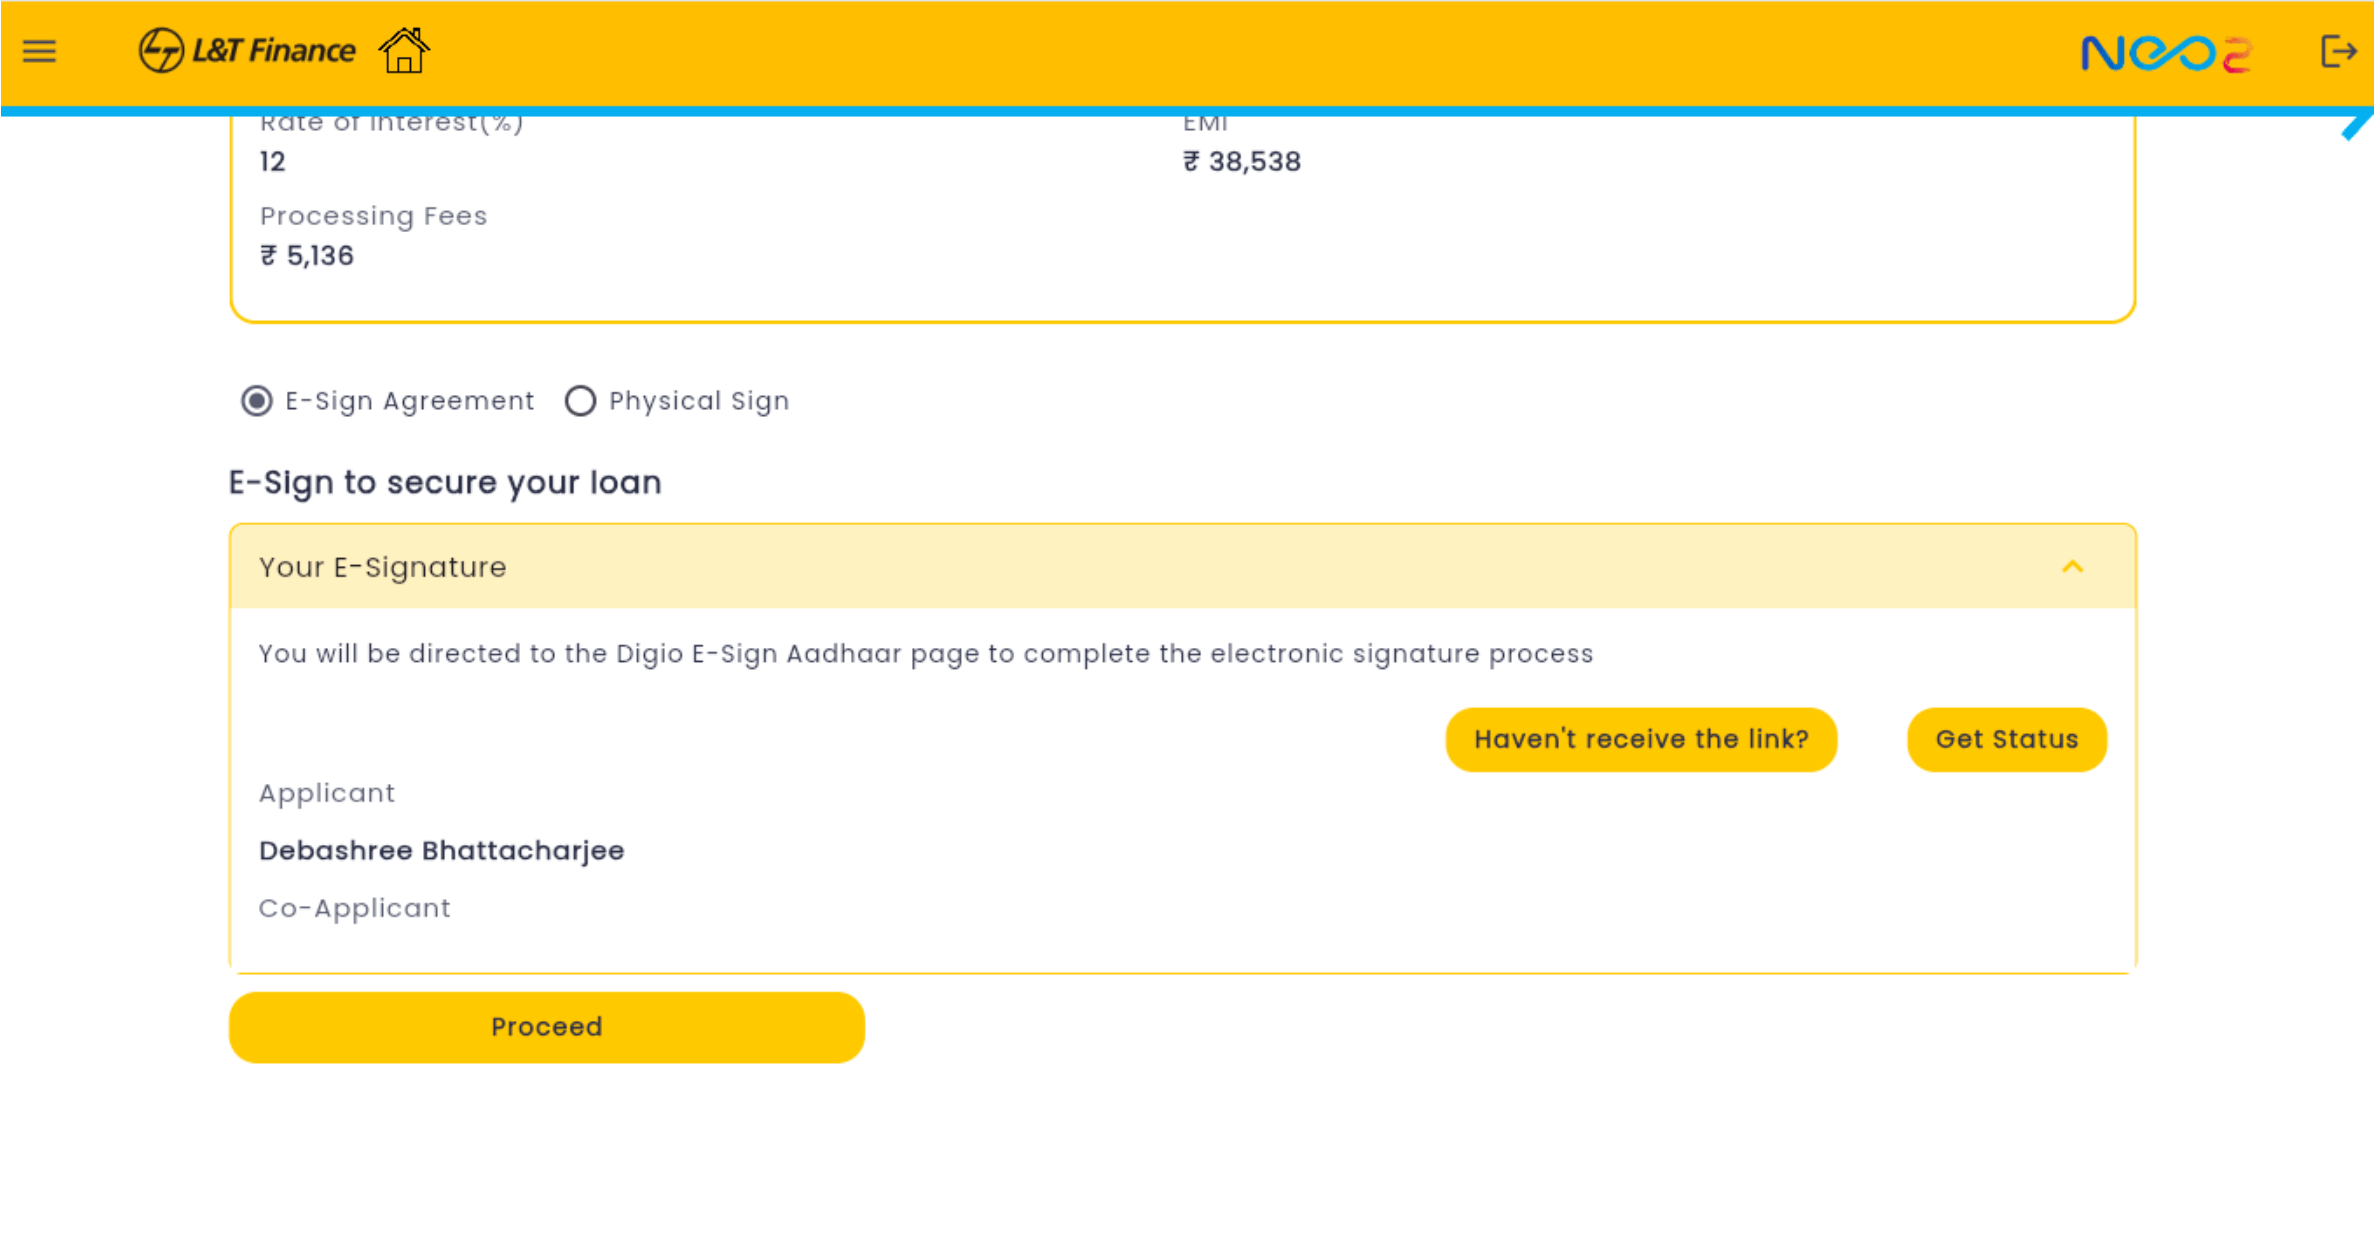Click the EMI amount ₹ 38,538
Viewport: 2376px width, 1240px height.
pyautogui.click(x=1242, y=162)
